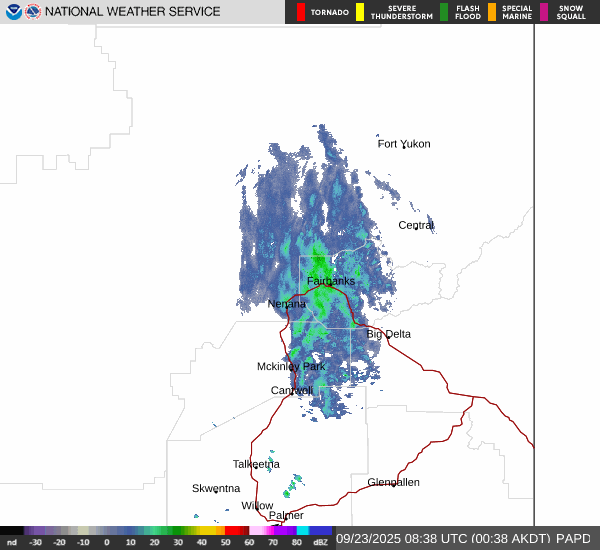Select the Fairbanks city label

(331, 281)
